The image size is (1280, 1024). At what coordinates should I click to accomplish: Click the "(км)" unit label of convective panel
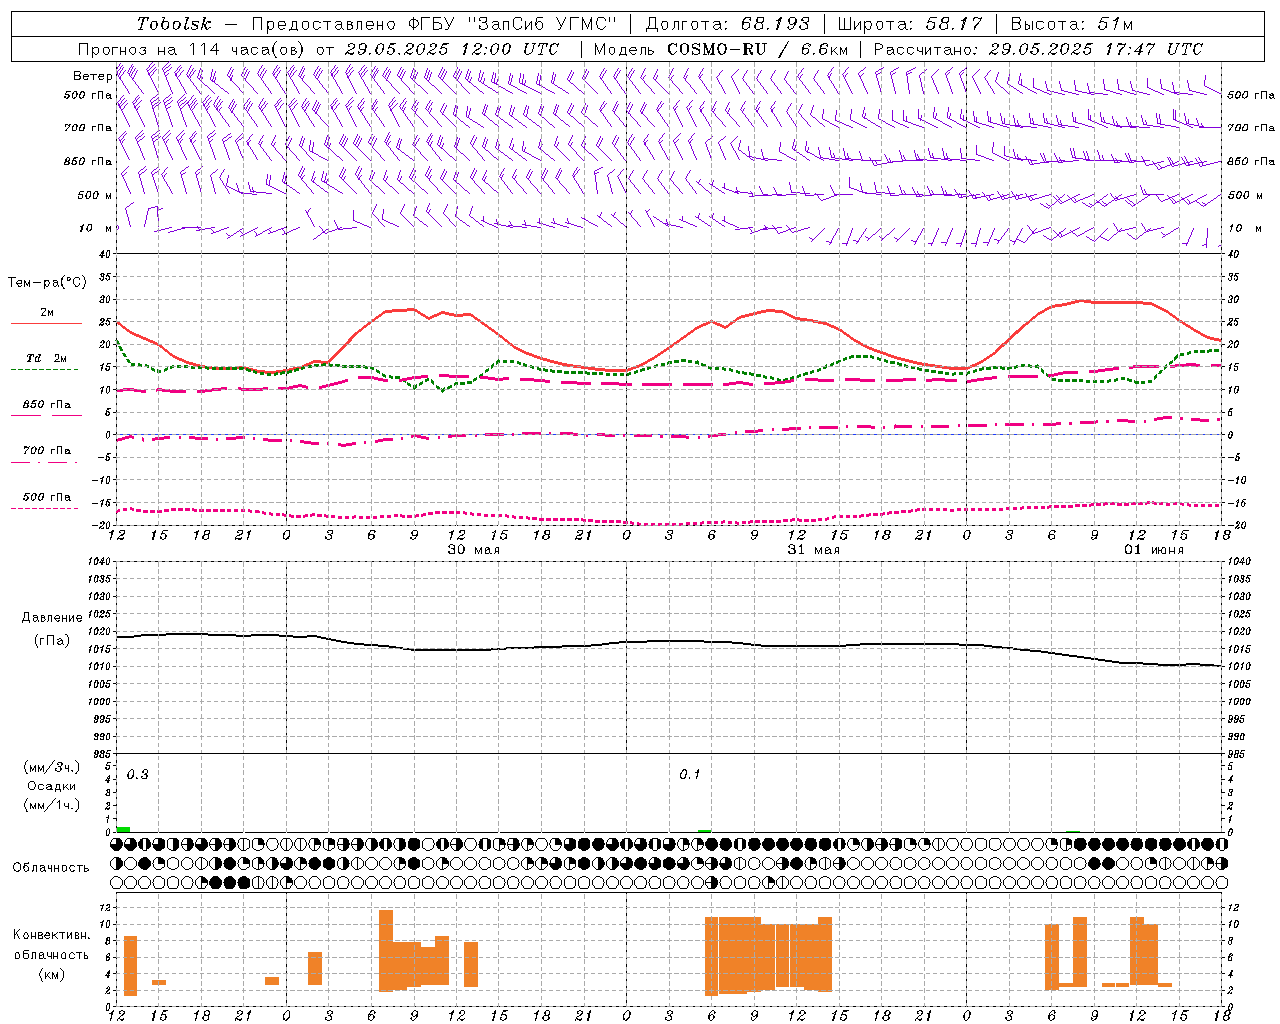(52, 973)
